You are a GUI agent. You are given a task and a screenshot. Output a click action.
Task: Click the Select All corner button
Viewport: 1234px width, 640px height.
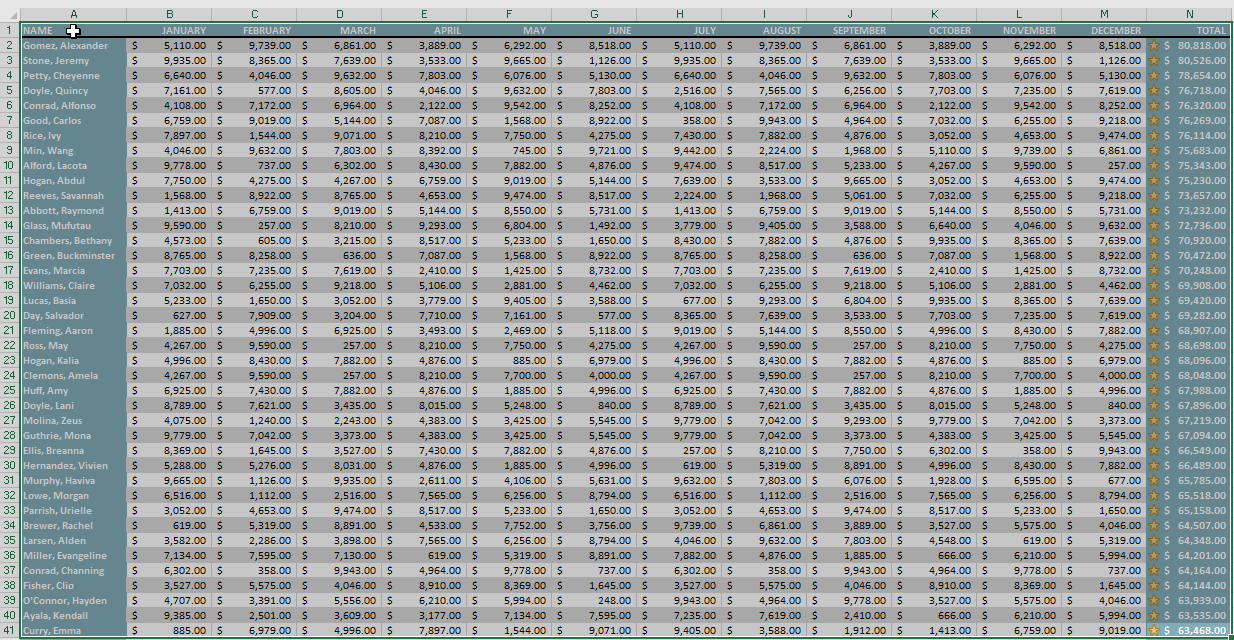click(9, 14)
